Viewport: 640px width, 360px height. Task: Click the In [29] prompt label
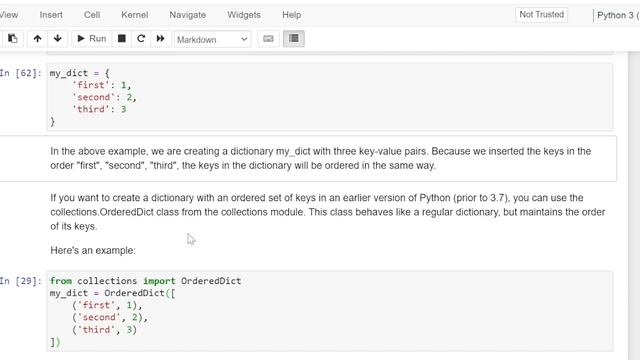(x=21, y=281)
